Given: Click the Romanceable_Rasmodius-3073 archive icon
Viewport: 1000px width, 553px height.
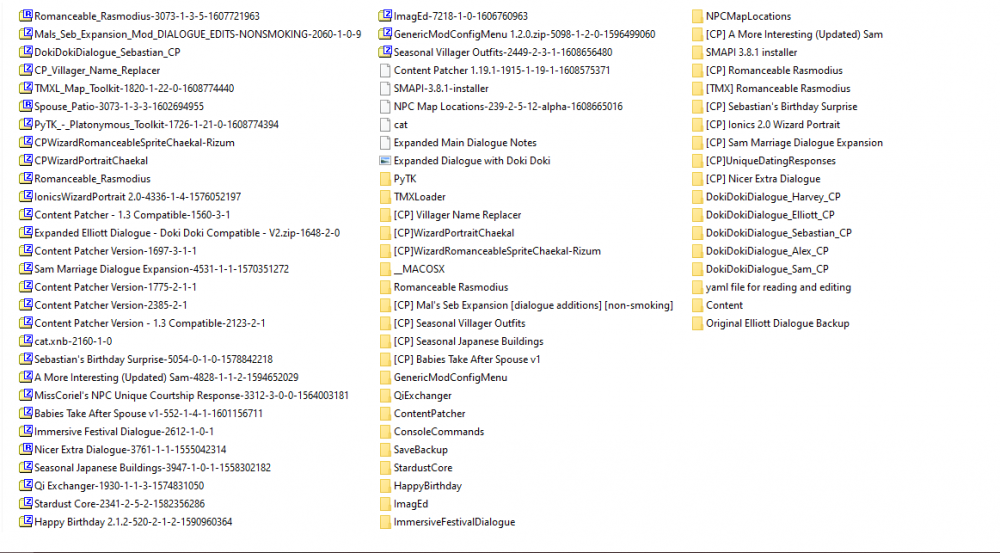Looking at the screenshot, I should 26,16.
